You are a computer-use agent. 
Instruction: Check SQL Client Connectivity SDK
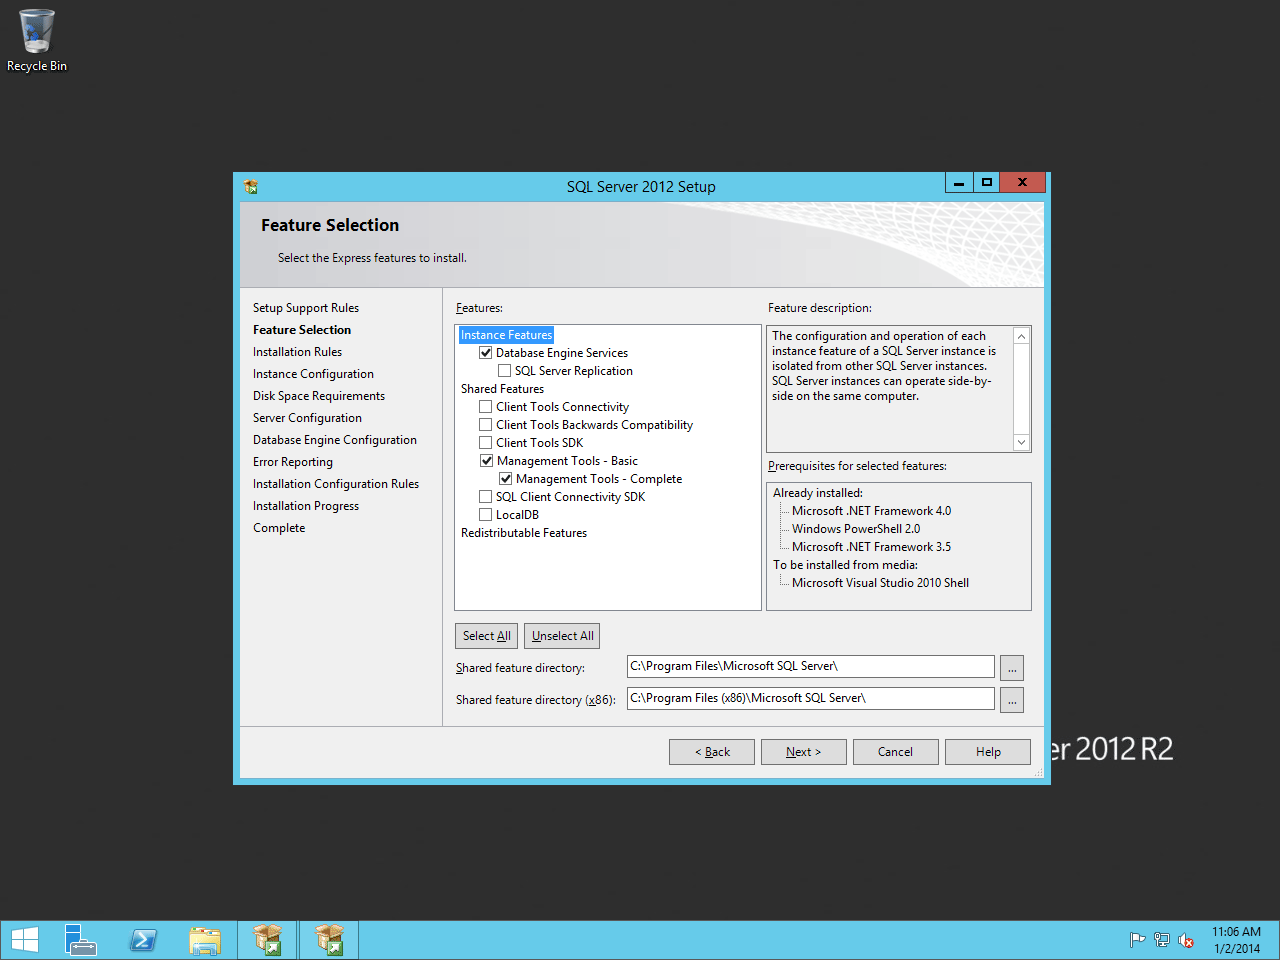pos(486,497)
